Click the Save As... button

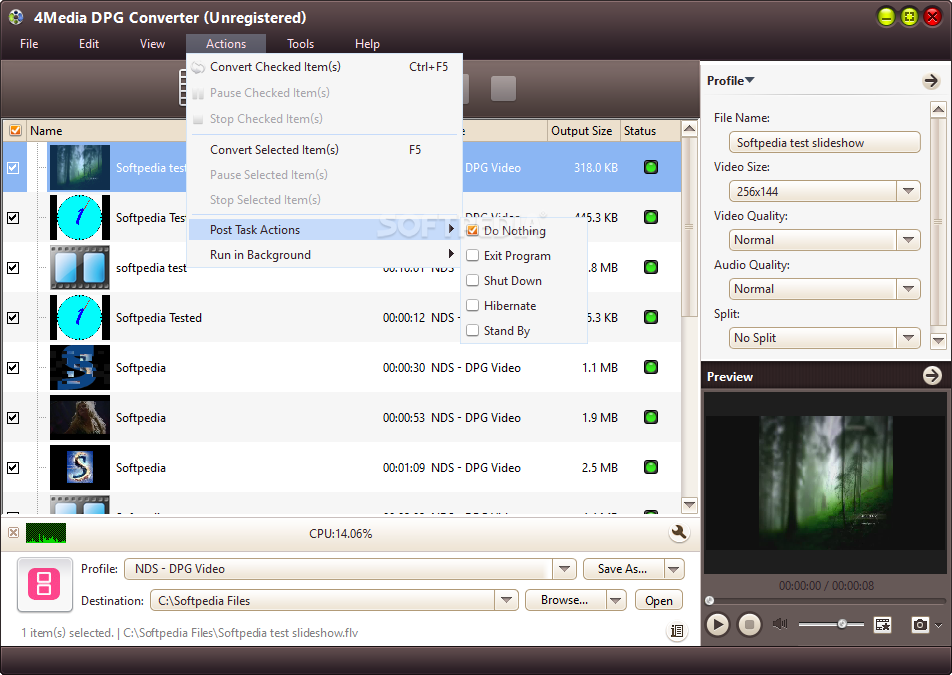(623, 569)
